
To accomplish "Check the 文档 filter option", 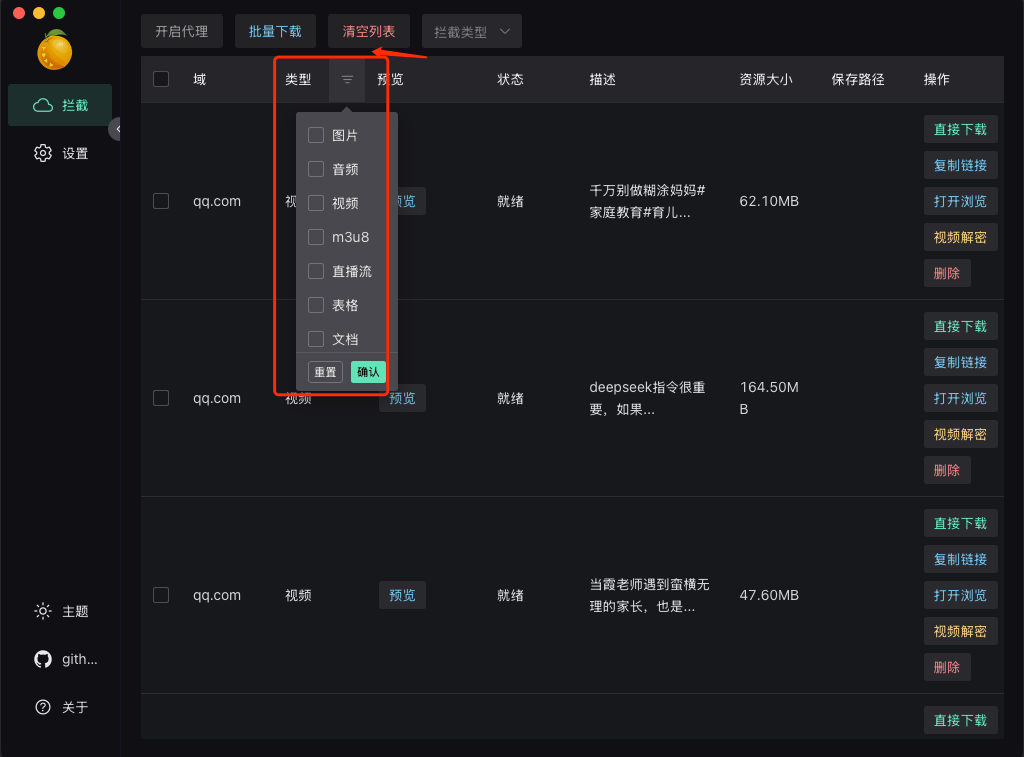I will tap(316, 339).
